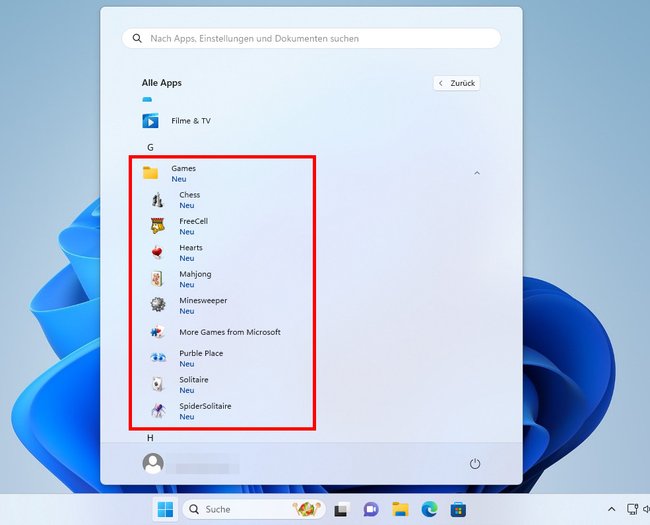650x525 pixels.
Task: Open the power options button
Action: tap(475, 464)
